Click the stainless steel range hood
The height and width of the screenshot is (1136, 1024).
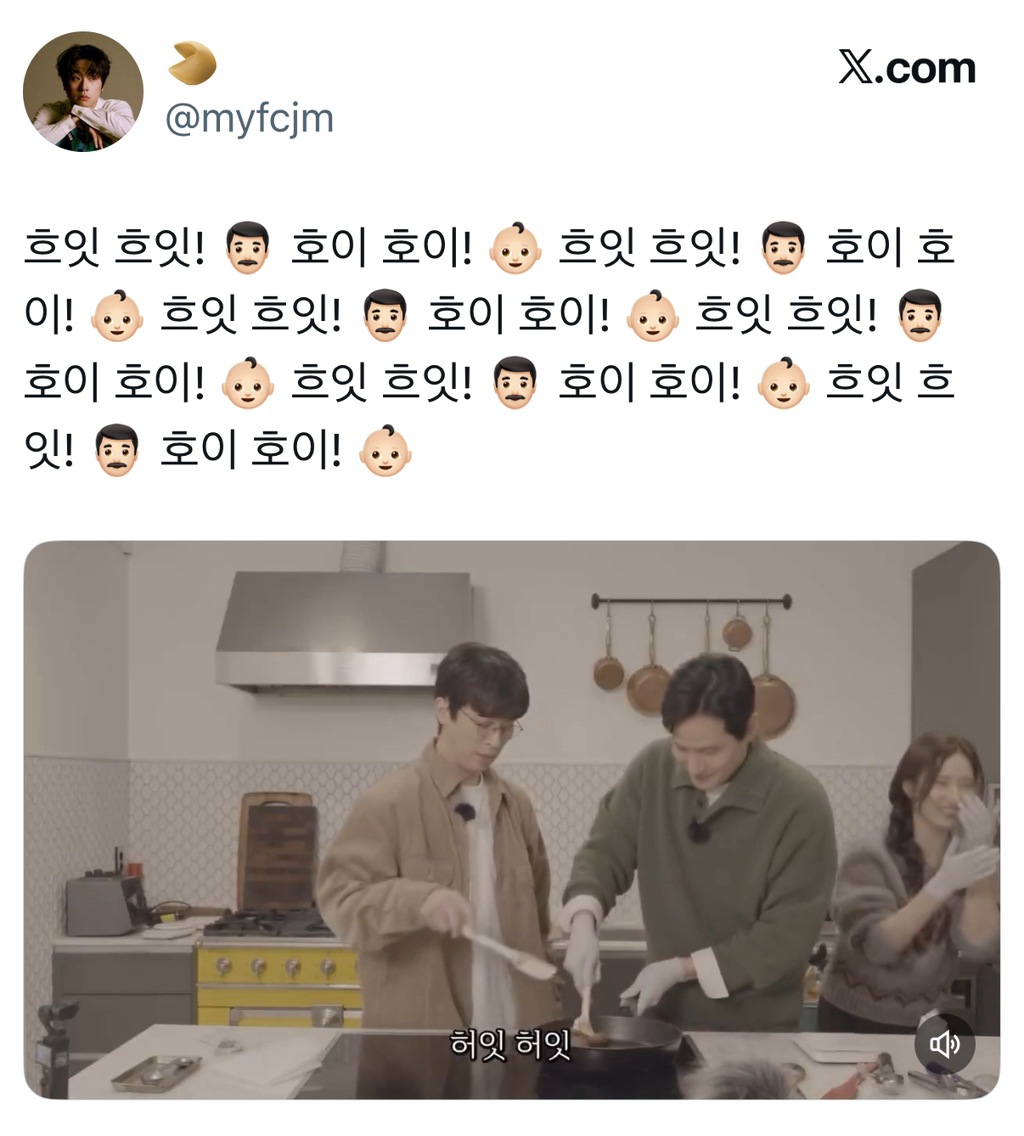(x=344, y=629)
